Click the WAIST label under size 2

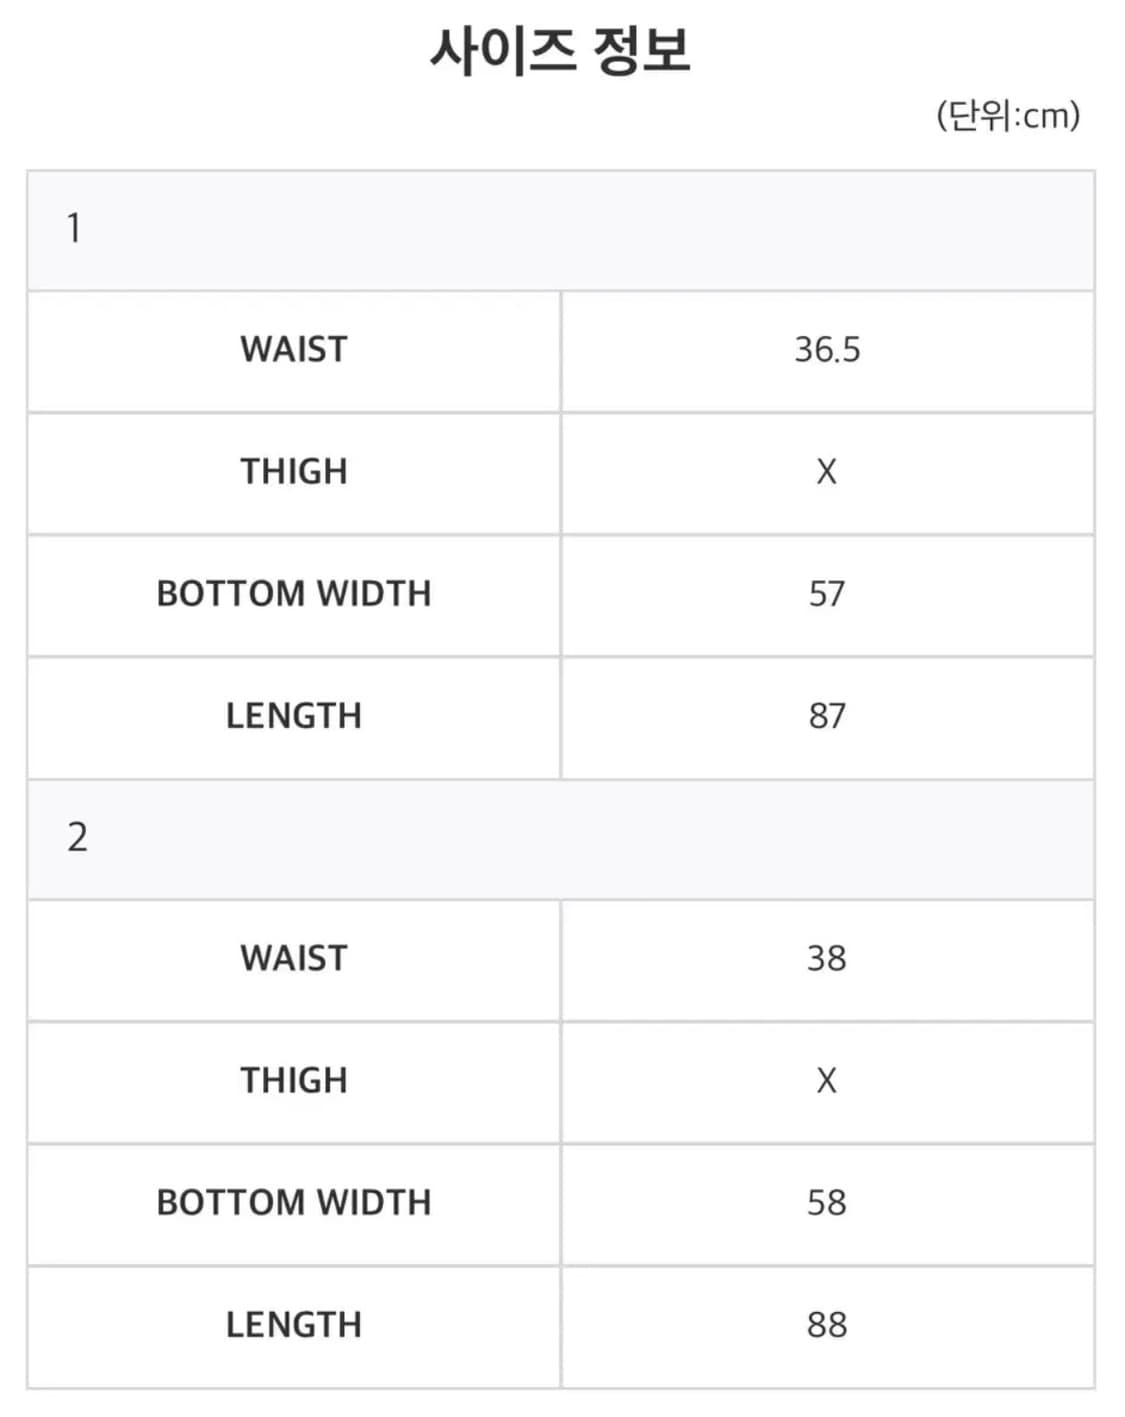[x=294, y=959]
